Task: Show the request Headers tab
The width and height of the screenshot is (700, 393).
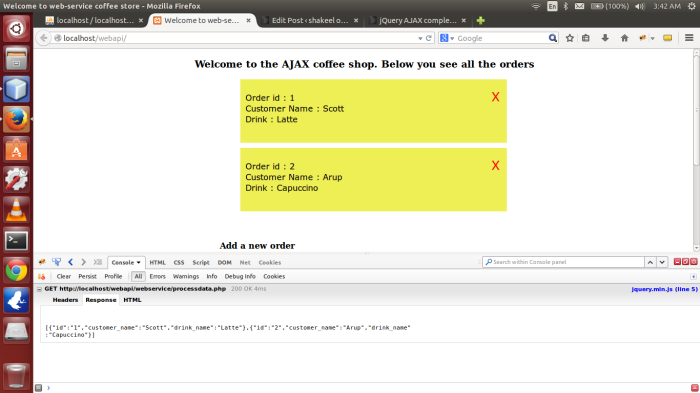Action: tap(65, 300)
